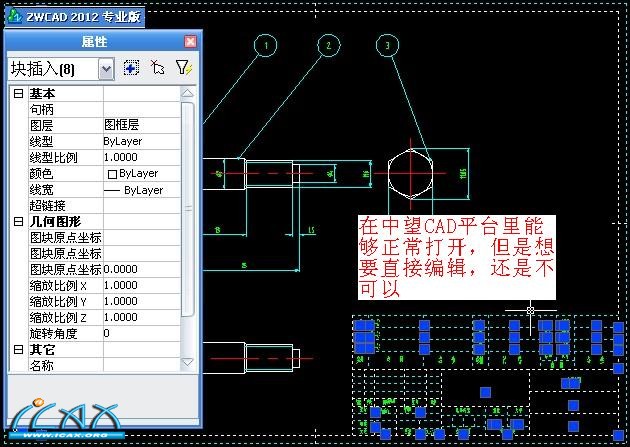Edit the 旋转角度 value 0

click(106, 333)
